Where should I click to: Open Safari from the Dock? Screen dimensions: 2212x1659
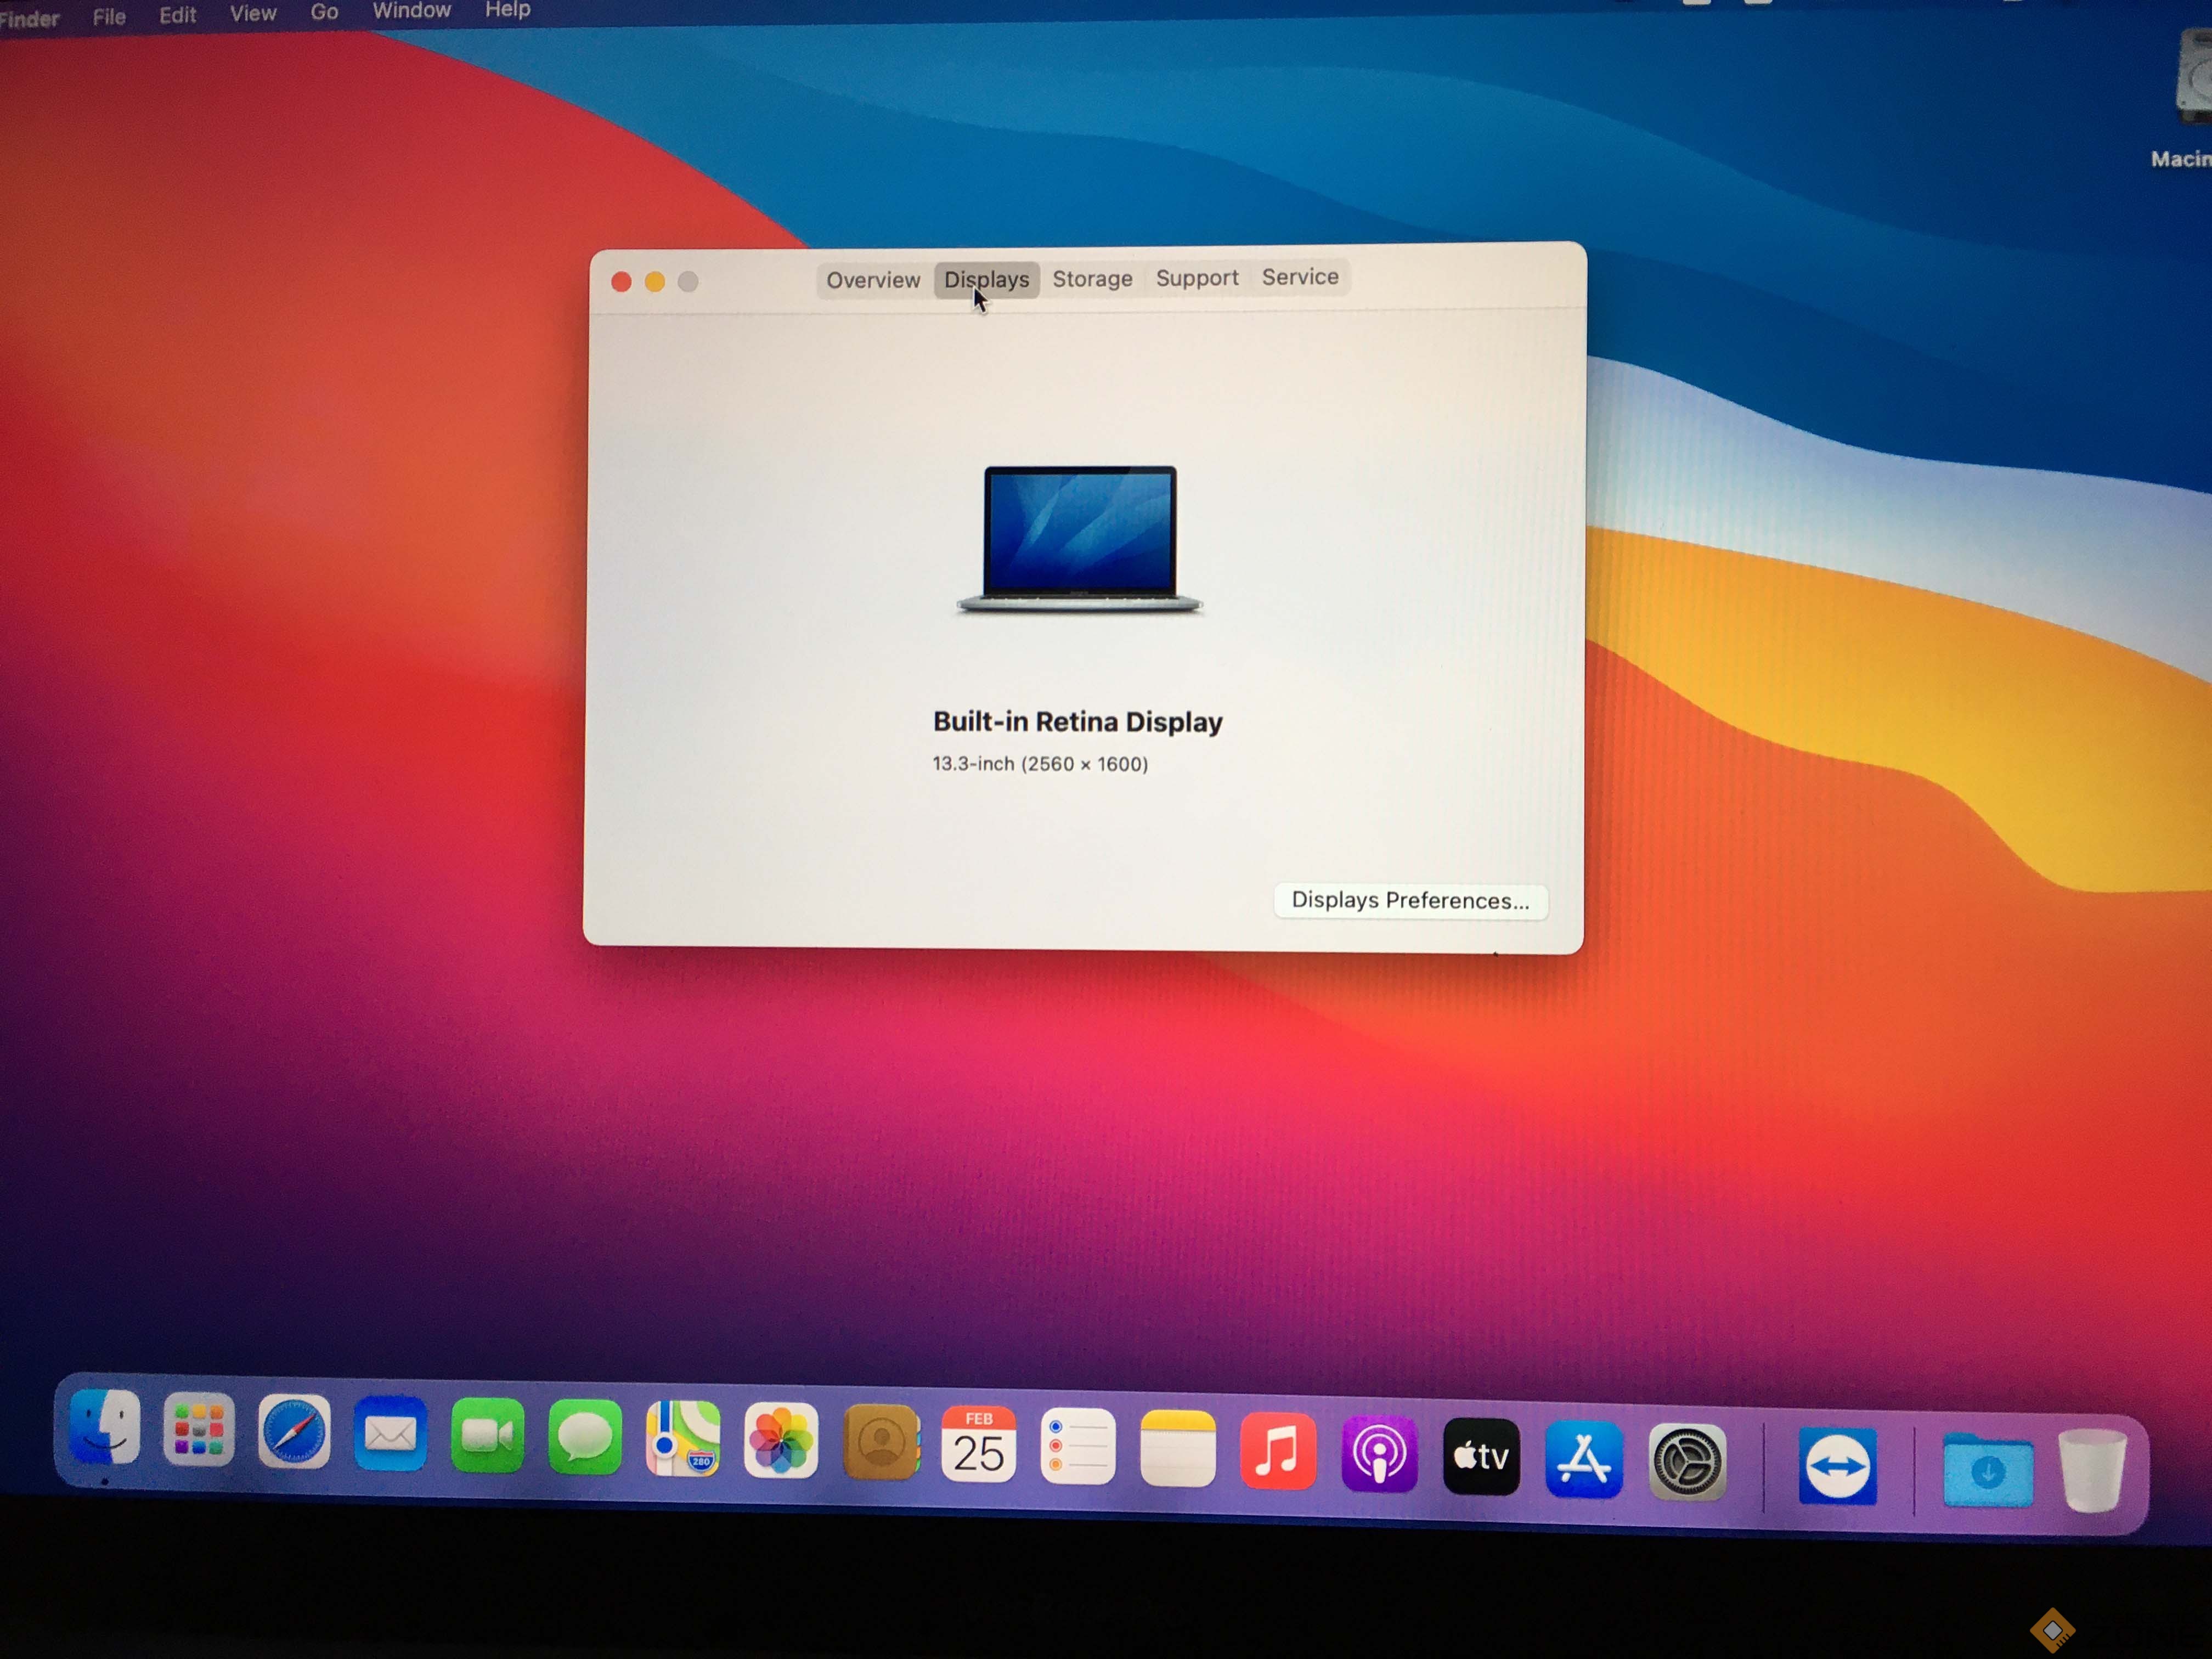pyautogui.click(x=293, y=1431)
